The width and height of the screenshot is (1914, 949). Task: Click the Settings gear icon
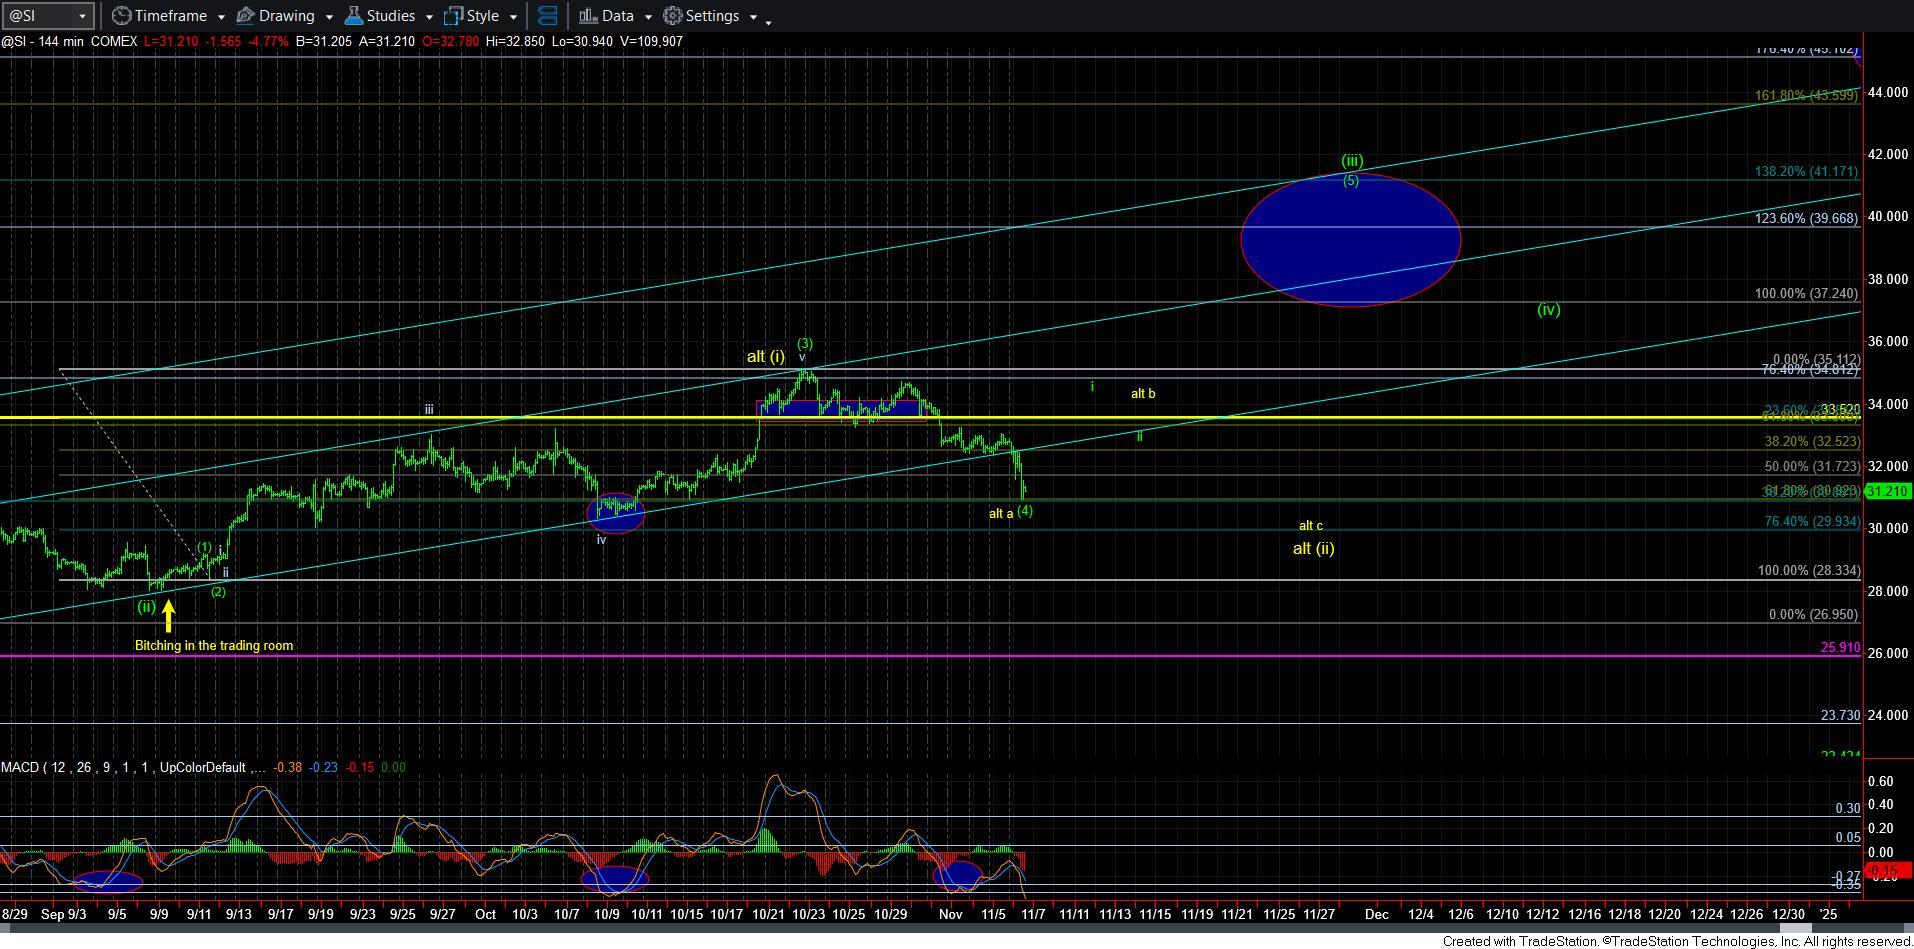673,16
